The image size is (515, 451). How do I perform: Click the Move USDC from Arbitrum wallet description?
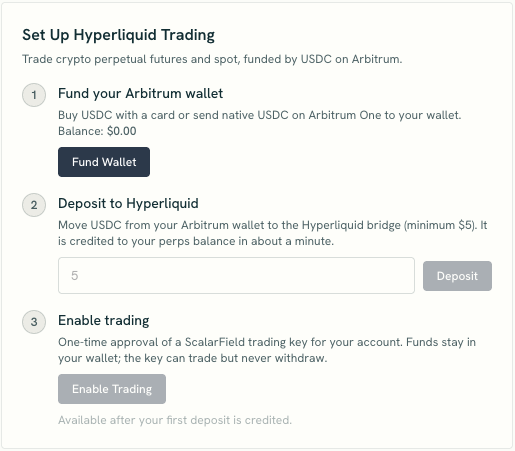pos(272,233)
